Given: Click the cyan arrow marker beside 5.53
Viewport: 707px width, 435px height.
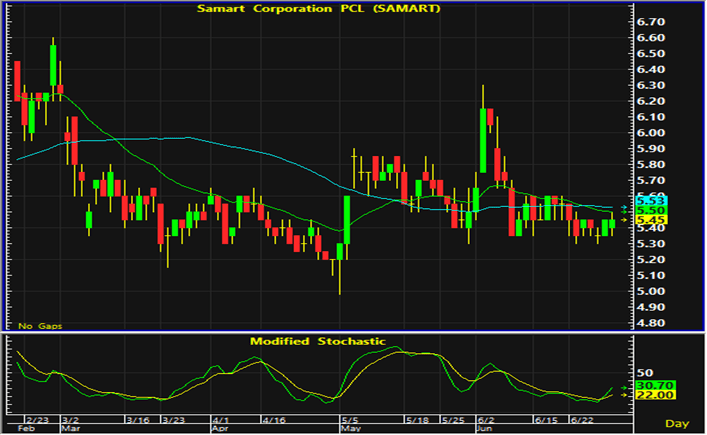Looking at the screenshot, I should click(624, 207).
